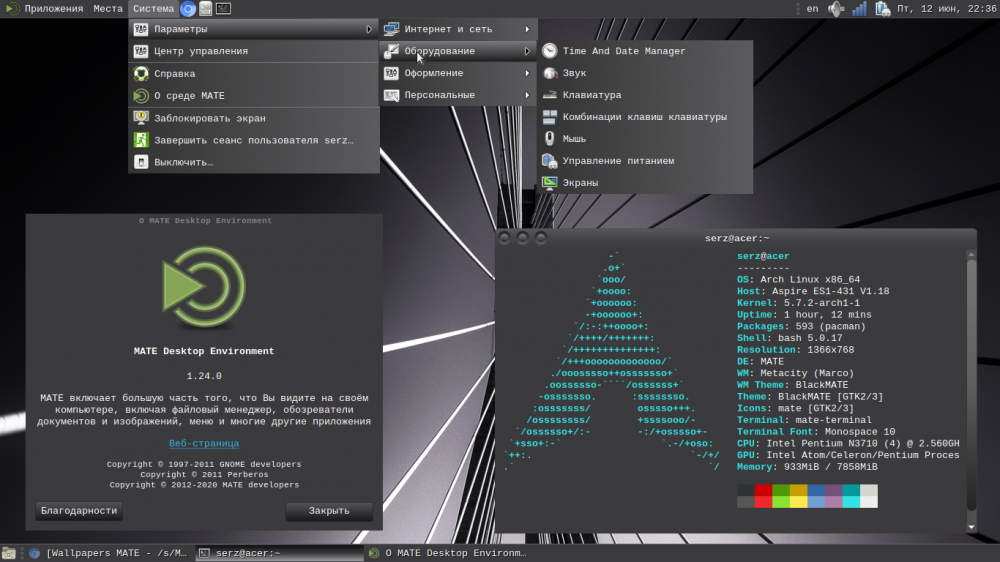Open Time And Date Manager entry
Image resolution: width=1000 pixels, height=562 pixels.
[645, 51]
